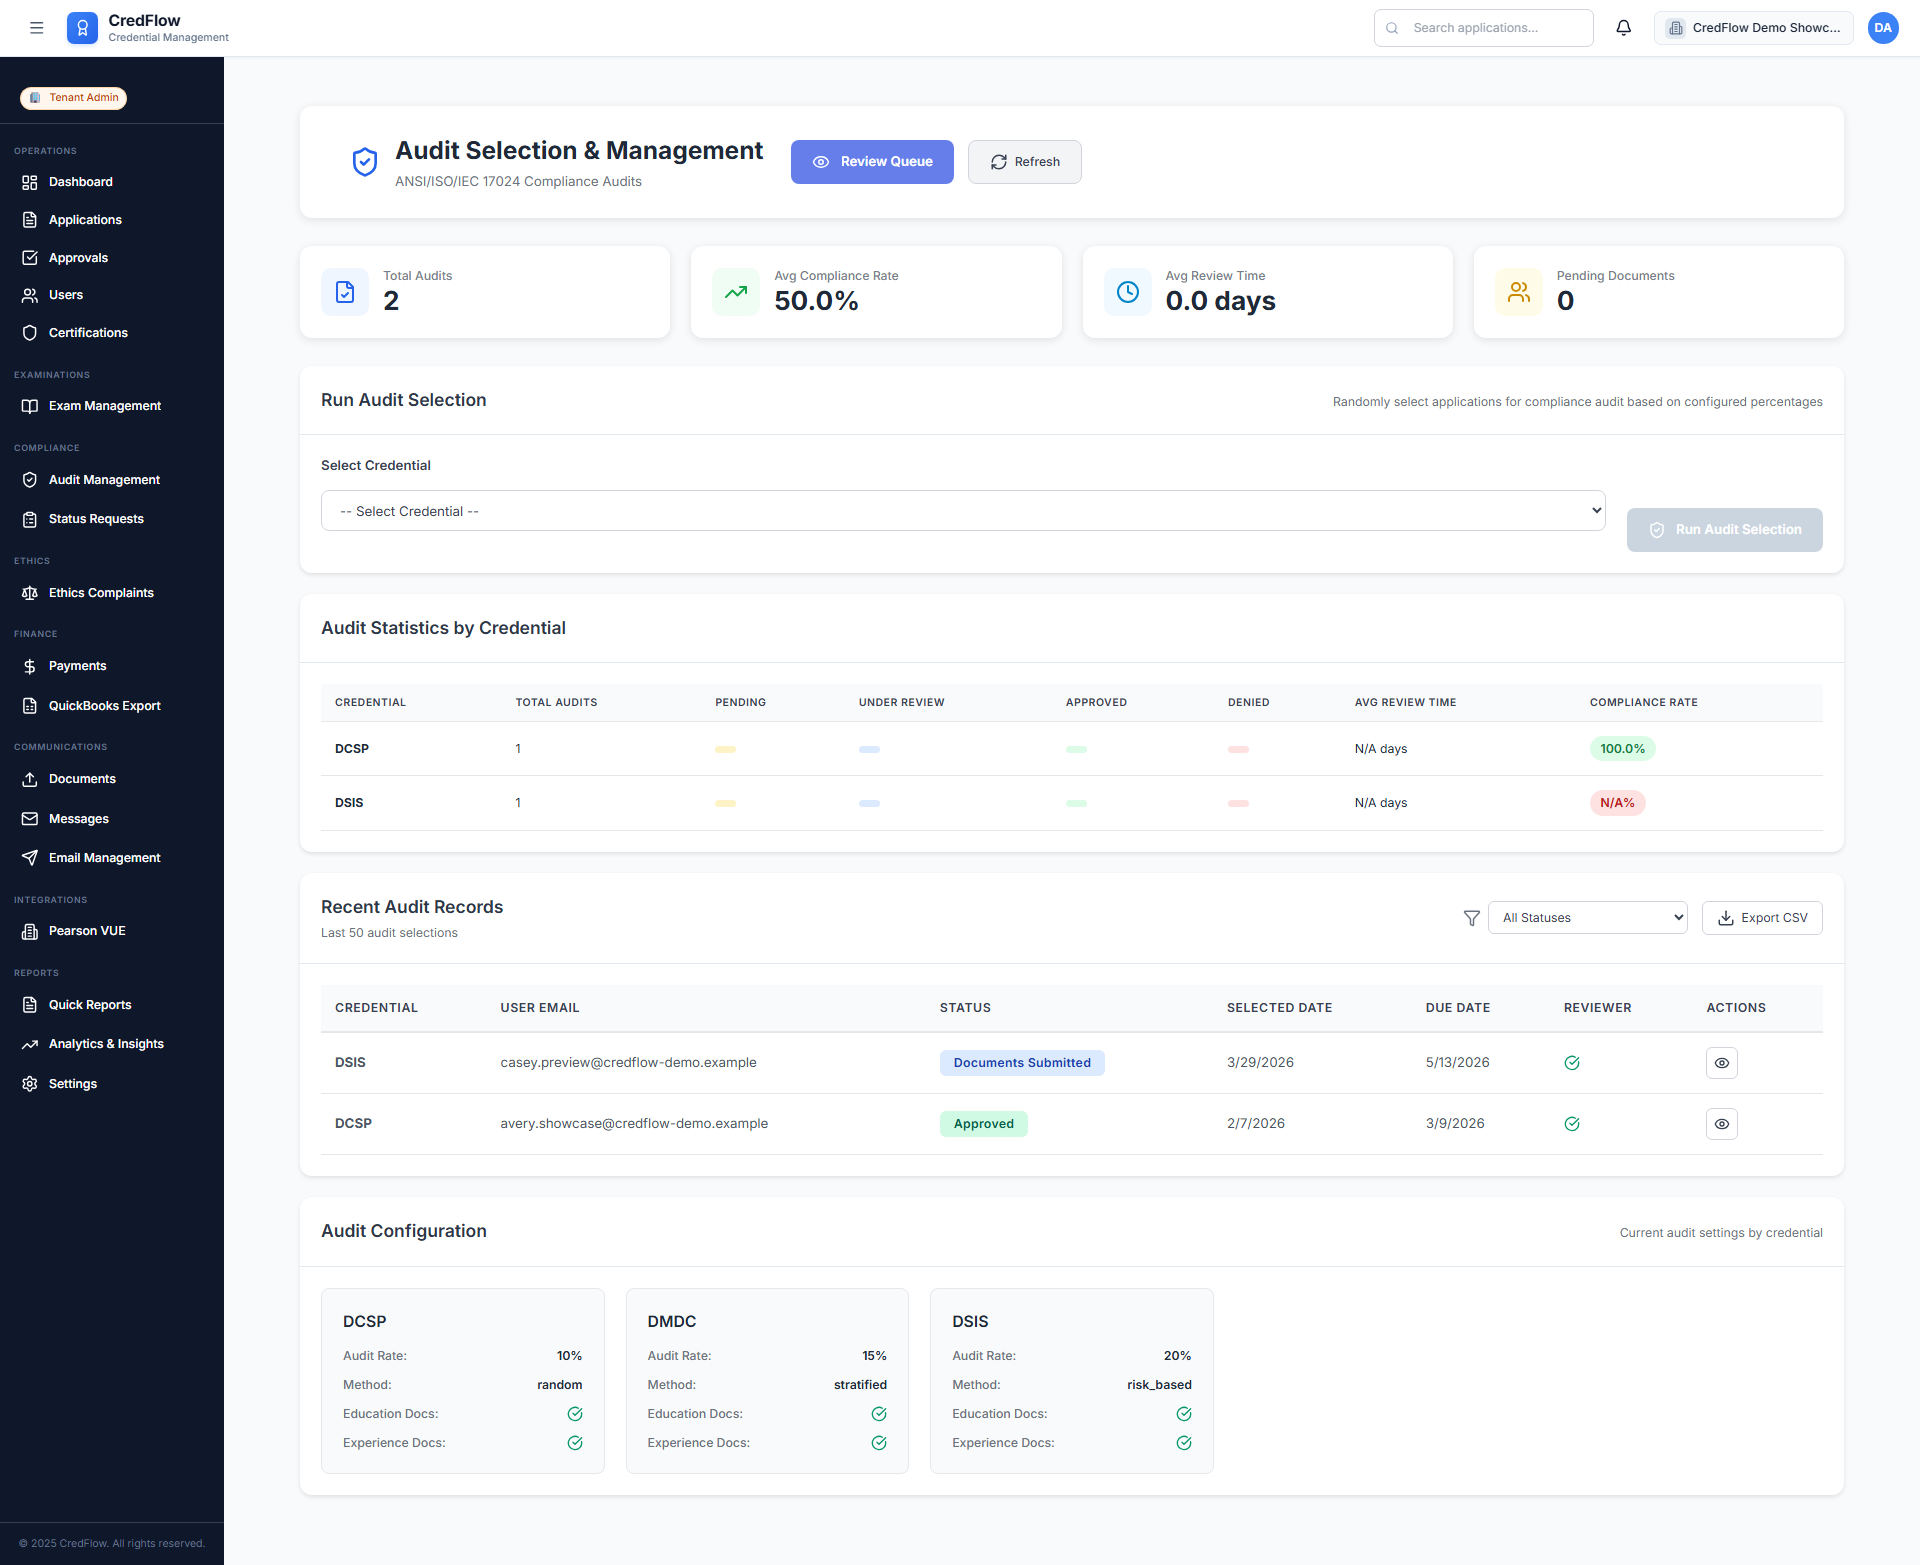This screenshot has height=1565, width=1920.
Task: Open the DA user avatar
Action: pyautogui.click(x=1882, y=28)
